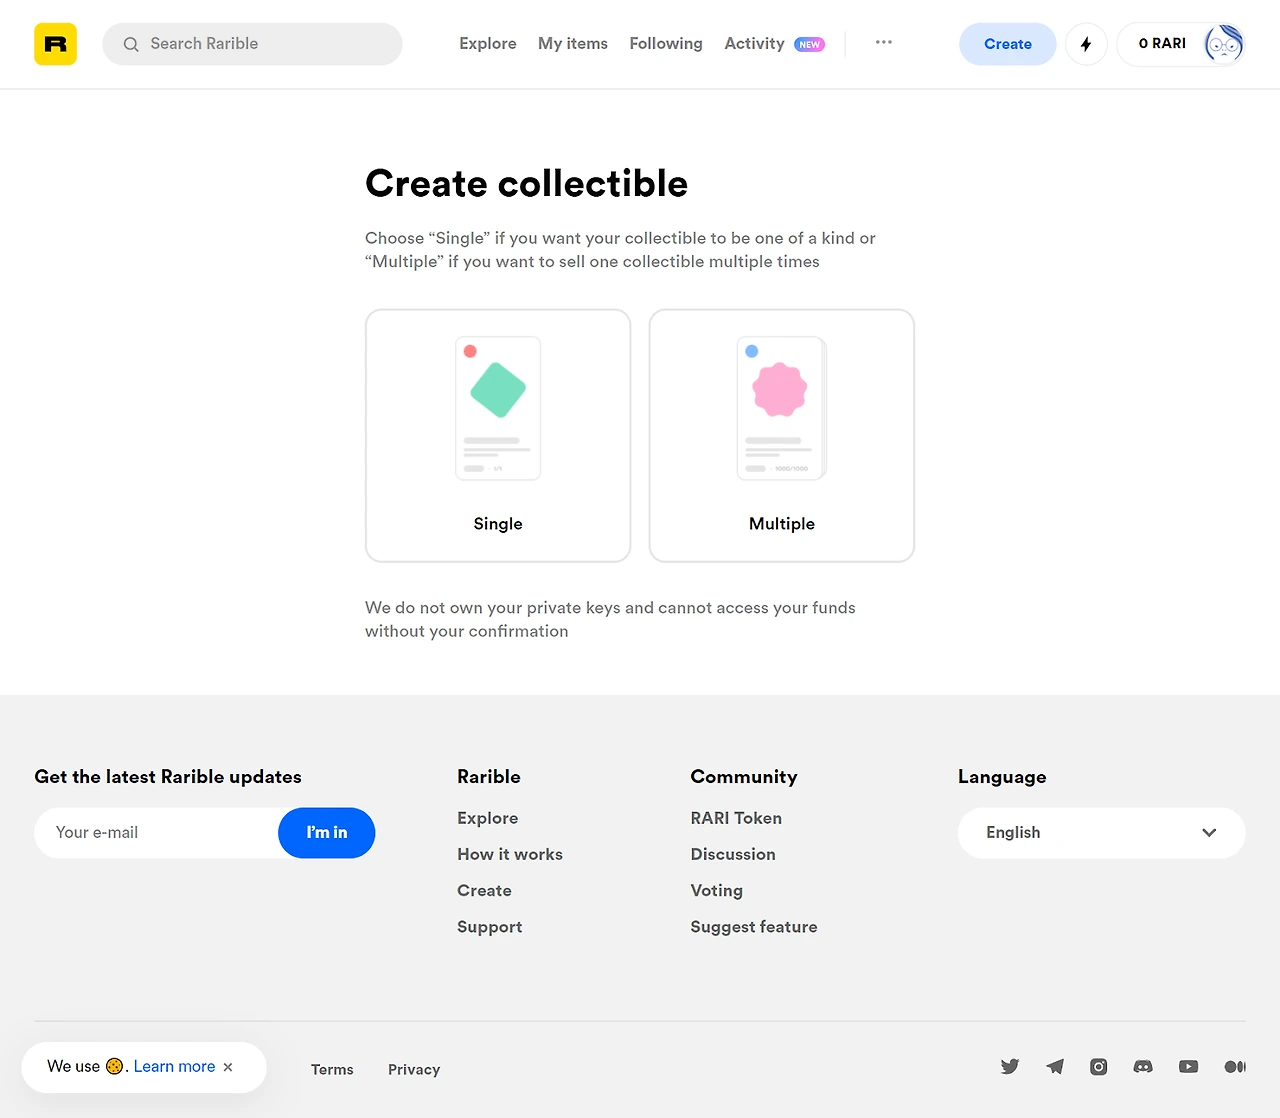This screenshot has height=1118, width=1280.
Task: Open How it works link
Action: point(510,854)
